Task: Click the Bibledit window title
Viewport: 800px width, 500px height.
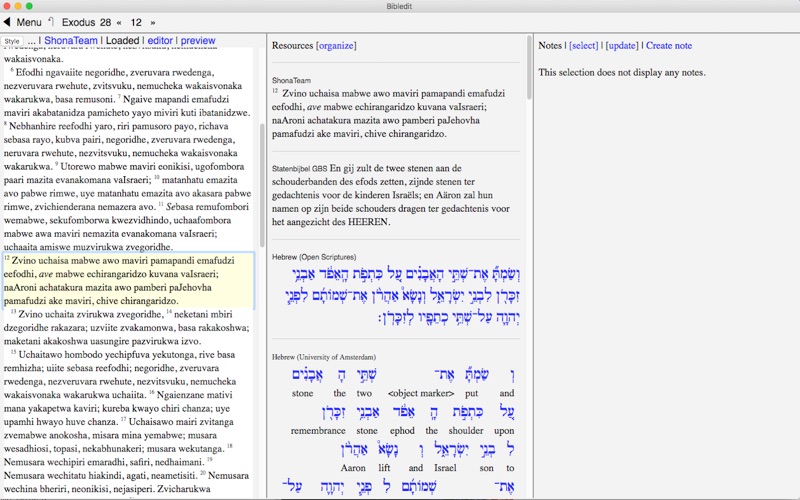Action: (399, 6)
